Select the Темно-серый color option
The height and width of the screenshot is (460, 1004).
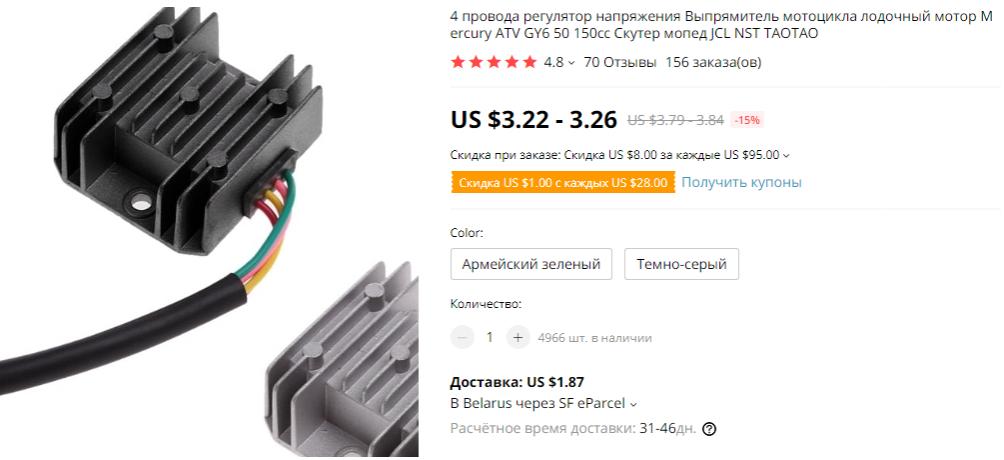(x=681, y=264)
